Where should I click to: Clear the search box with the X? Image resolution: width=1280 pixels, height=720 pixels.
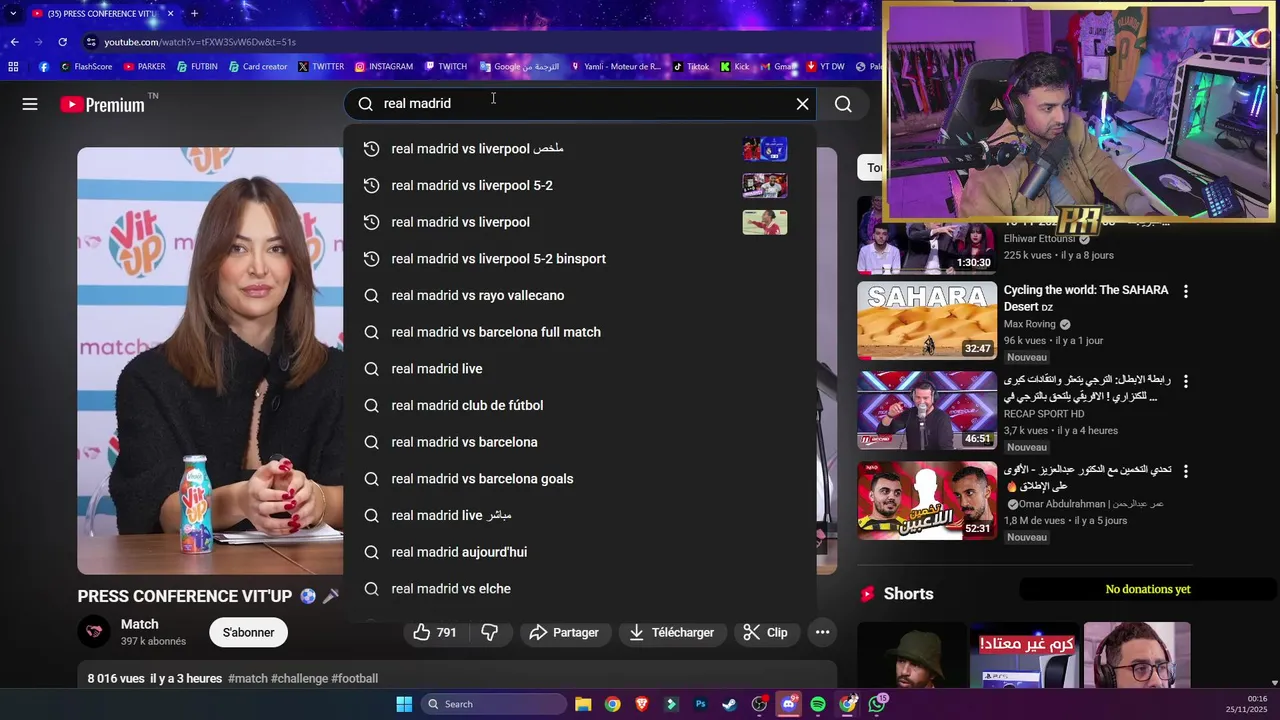[x=802, y=104]
